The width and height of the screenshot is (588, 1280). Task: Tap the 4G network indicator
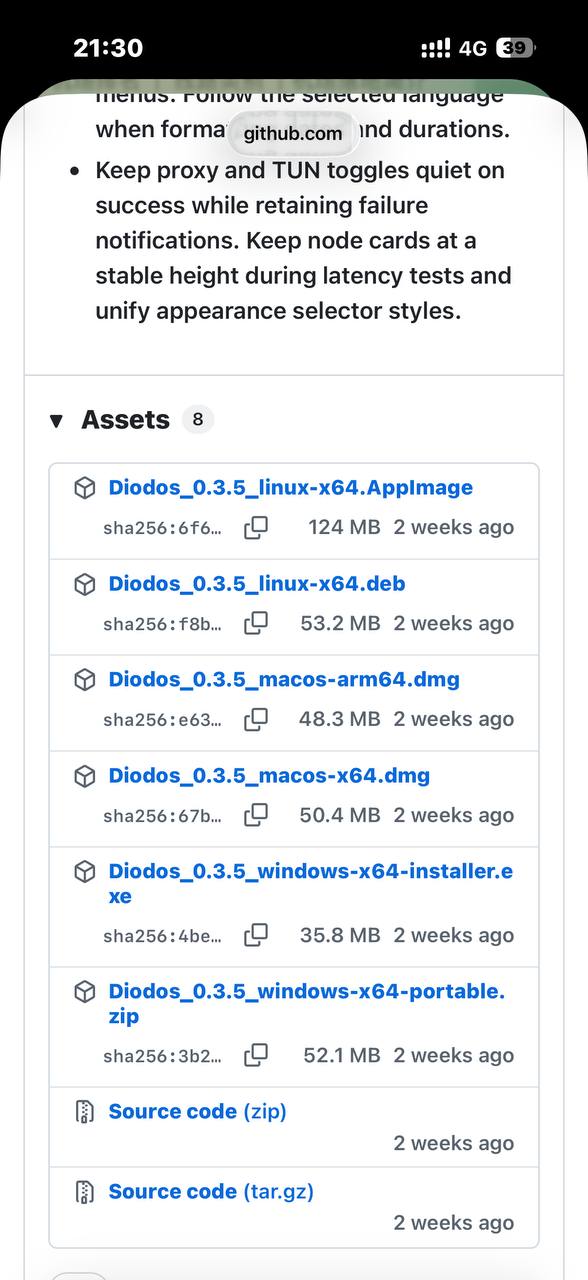(x=473, y=48)
